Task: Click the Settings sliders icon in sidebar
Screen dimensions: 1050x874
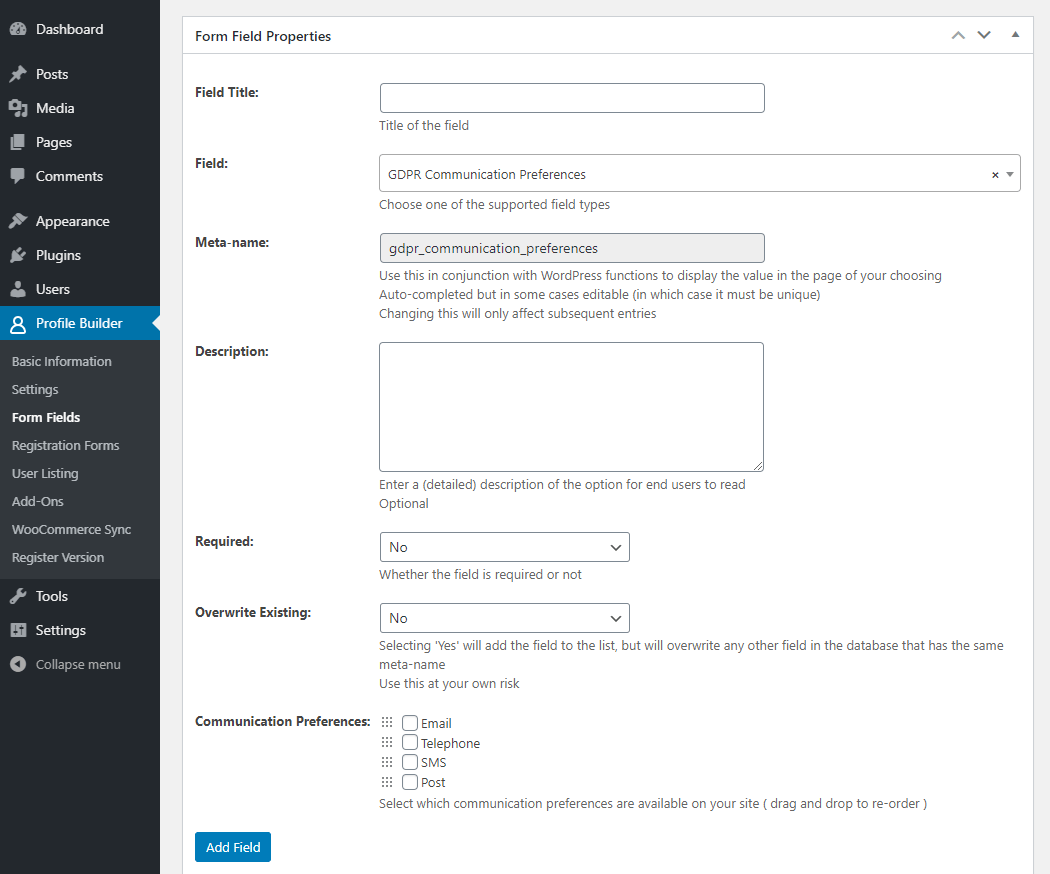Action: pyautogui.click(x=18, y=630)
